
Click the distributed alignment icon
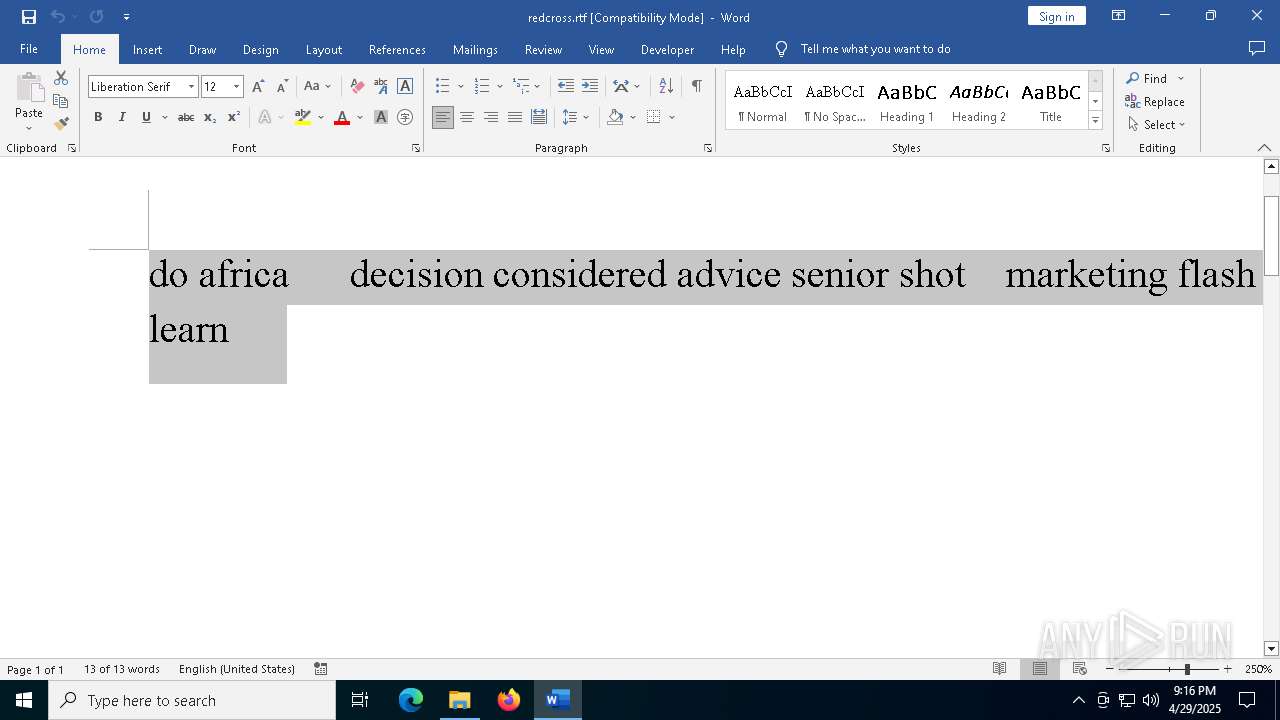point(539,118)
